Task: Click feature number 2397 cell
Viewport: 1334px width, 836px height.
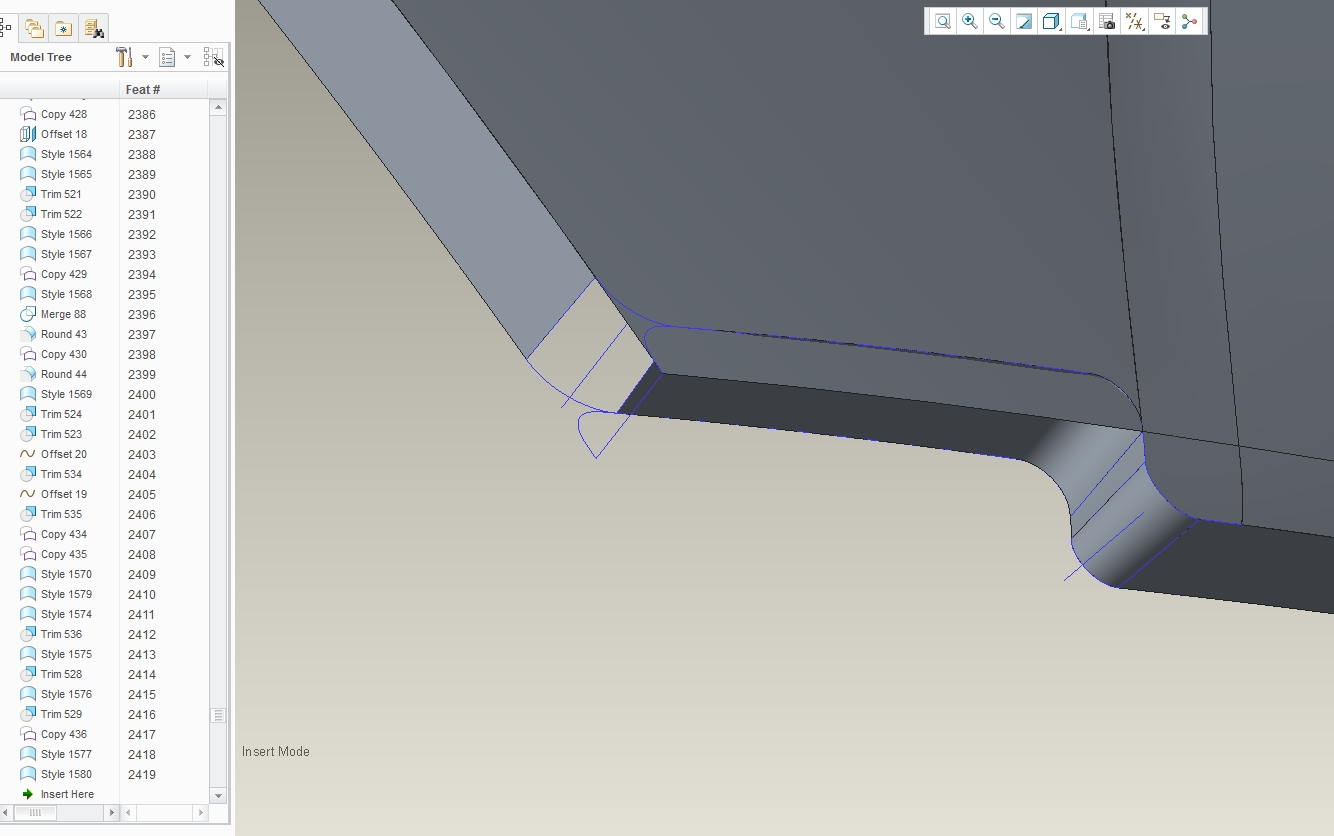Action: click(142, 334)
